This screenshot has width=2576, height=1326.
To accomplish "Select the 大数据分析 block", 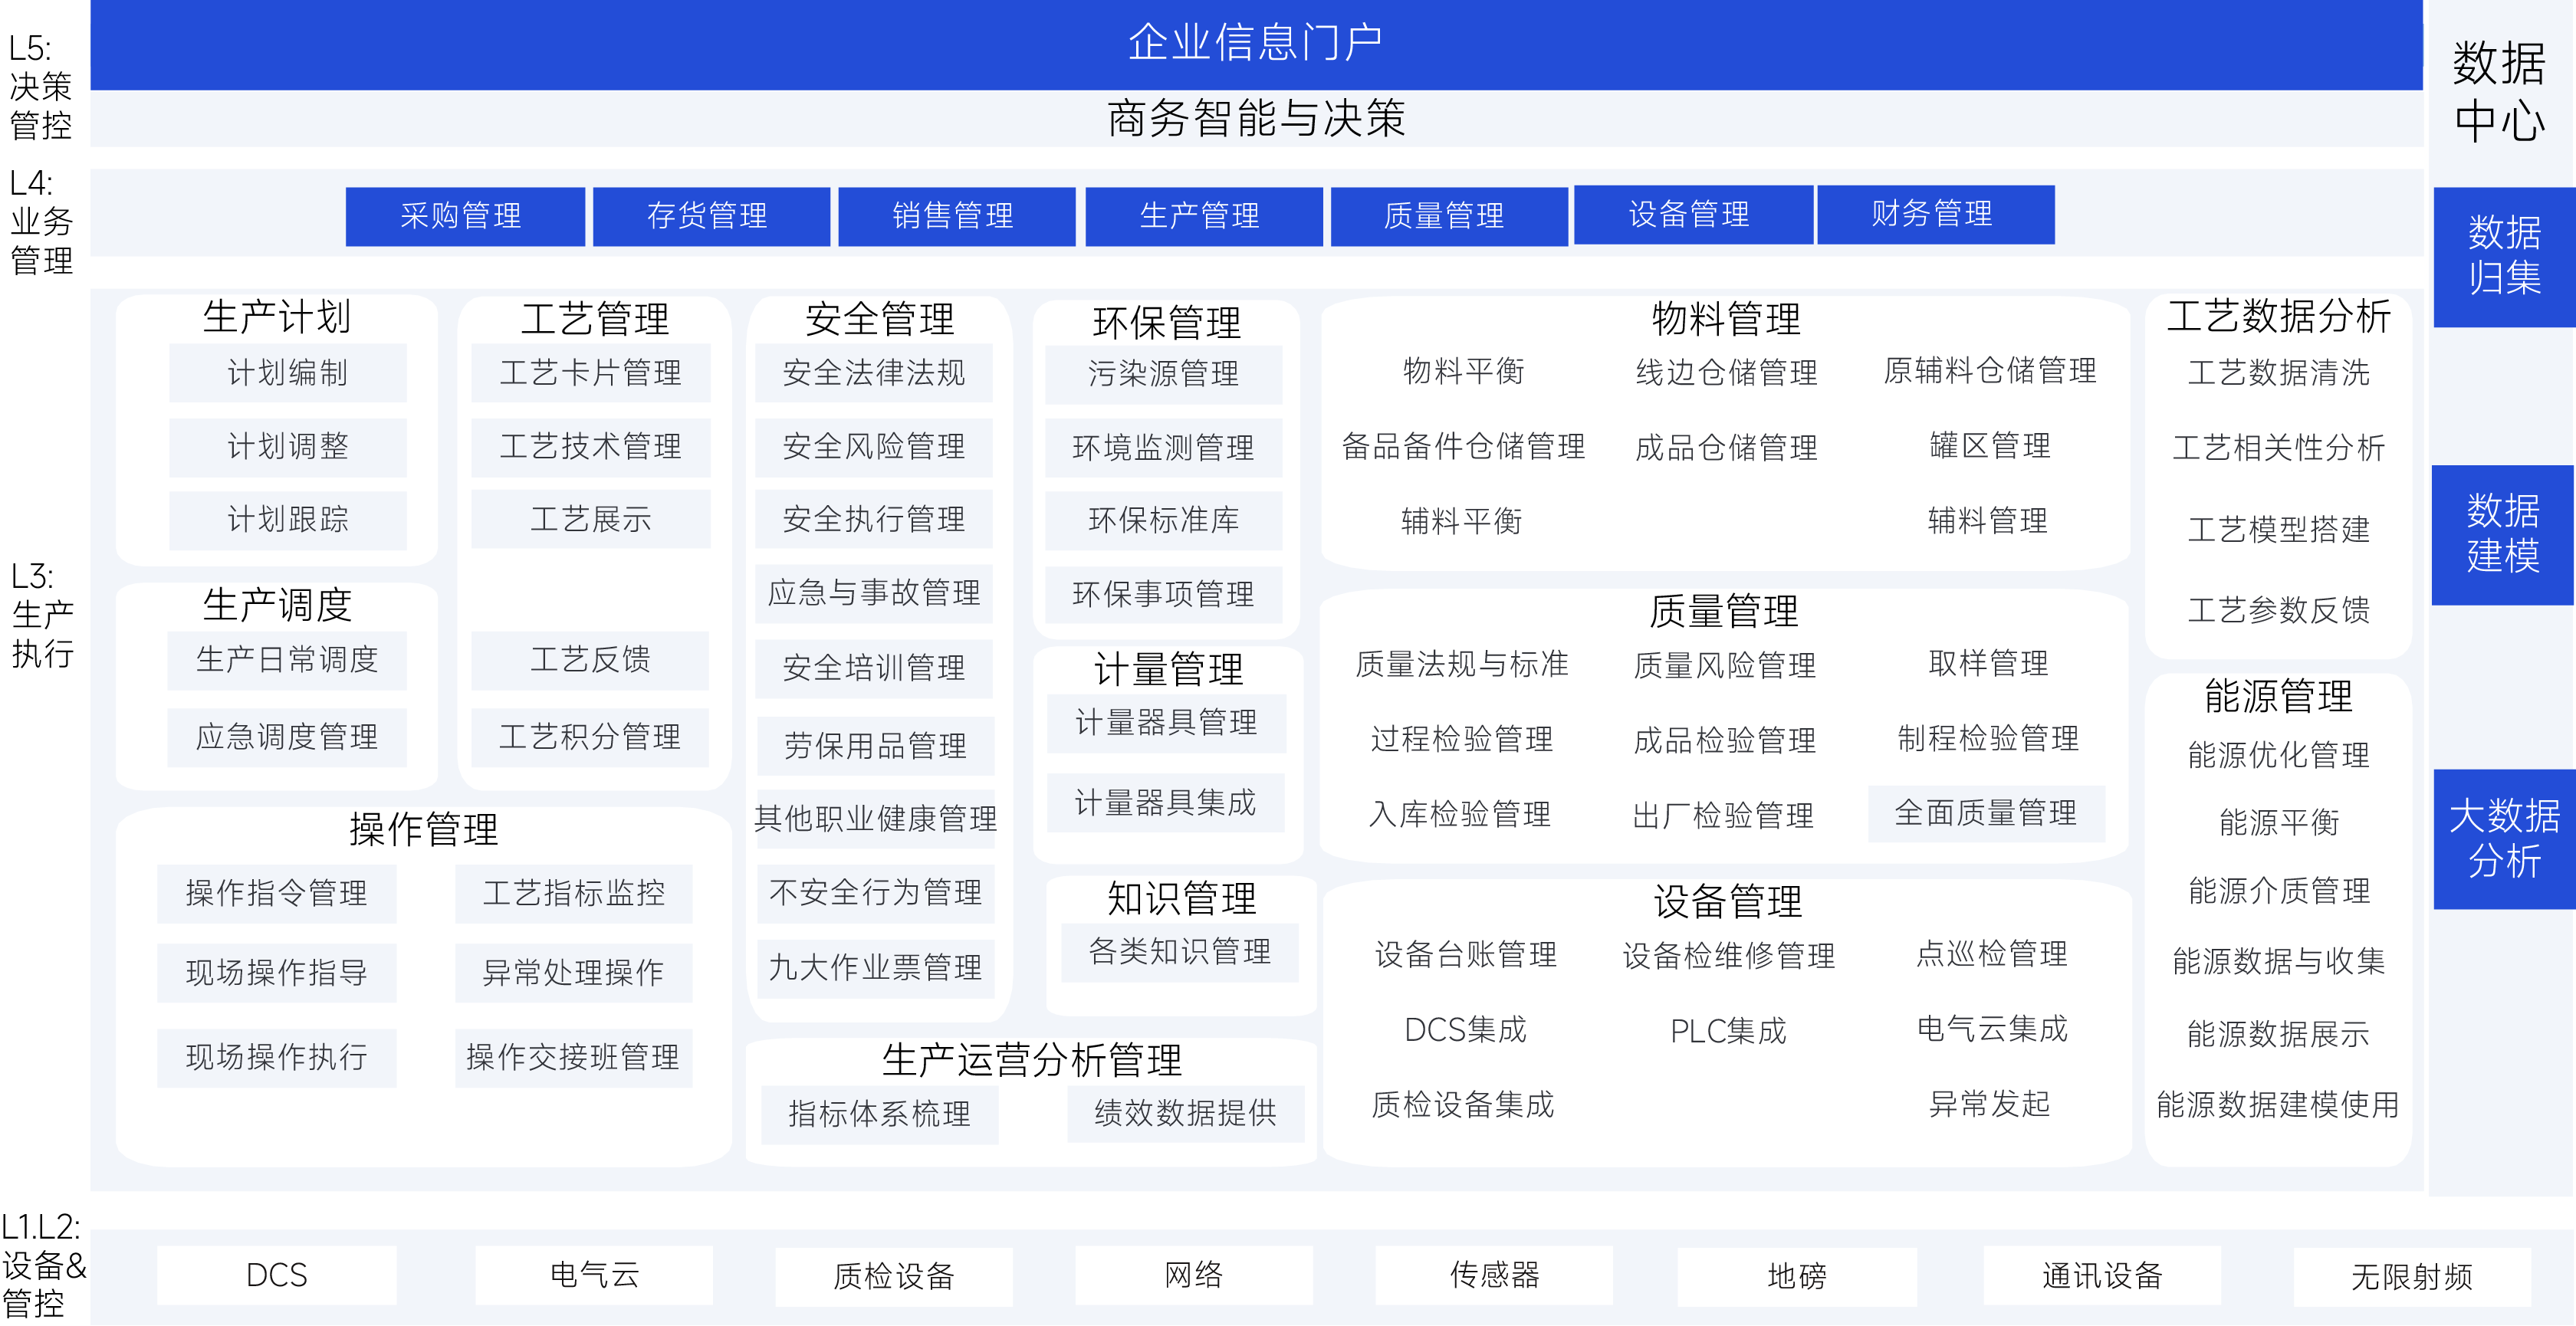I will (2504, 839).
